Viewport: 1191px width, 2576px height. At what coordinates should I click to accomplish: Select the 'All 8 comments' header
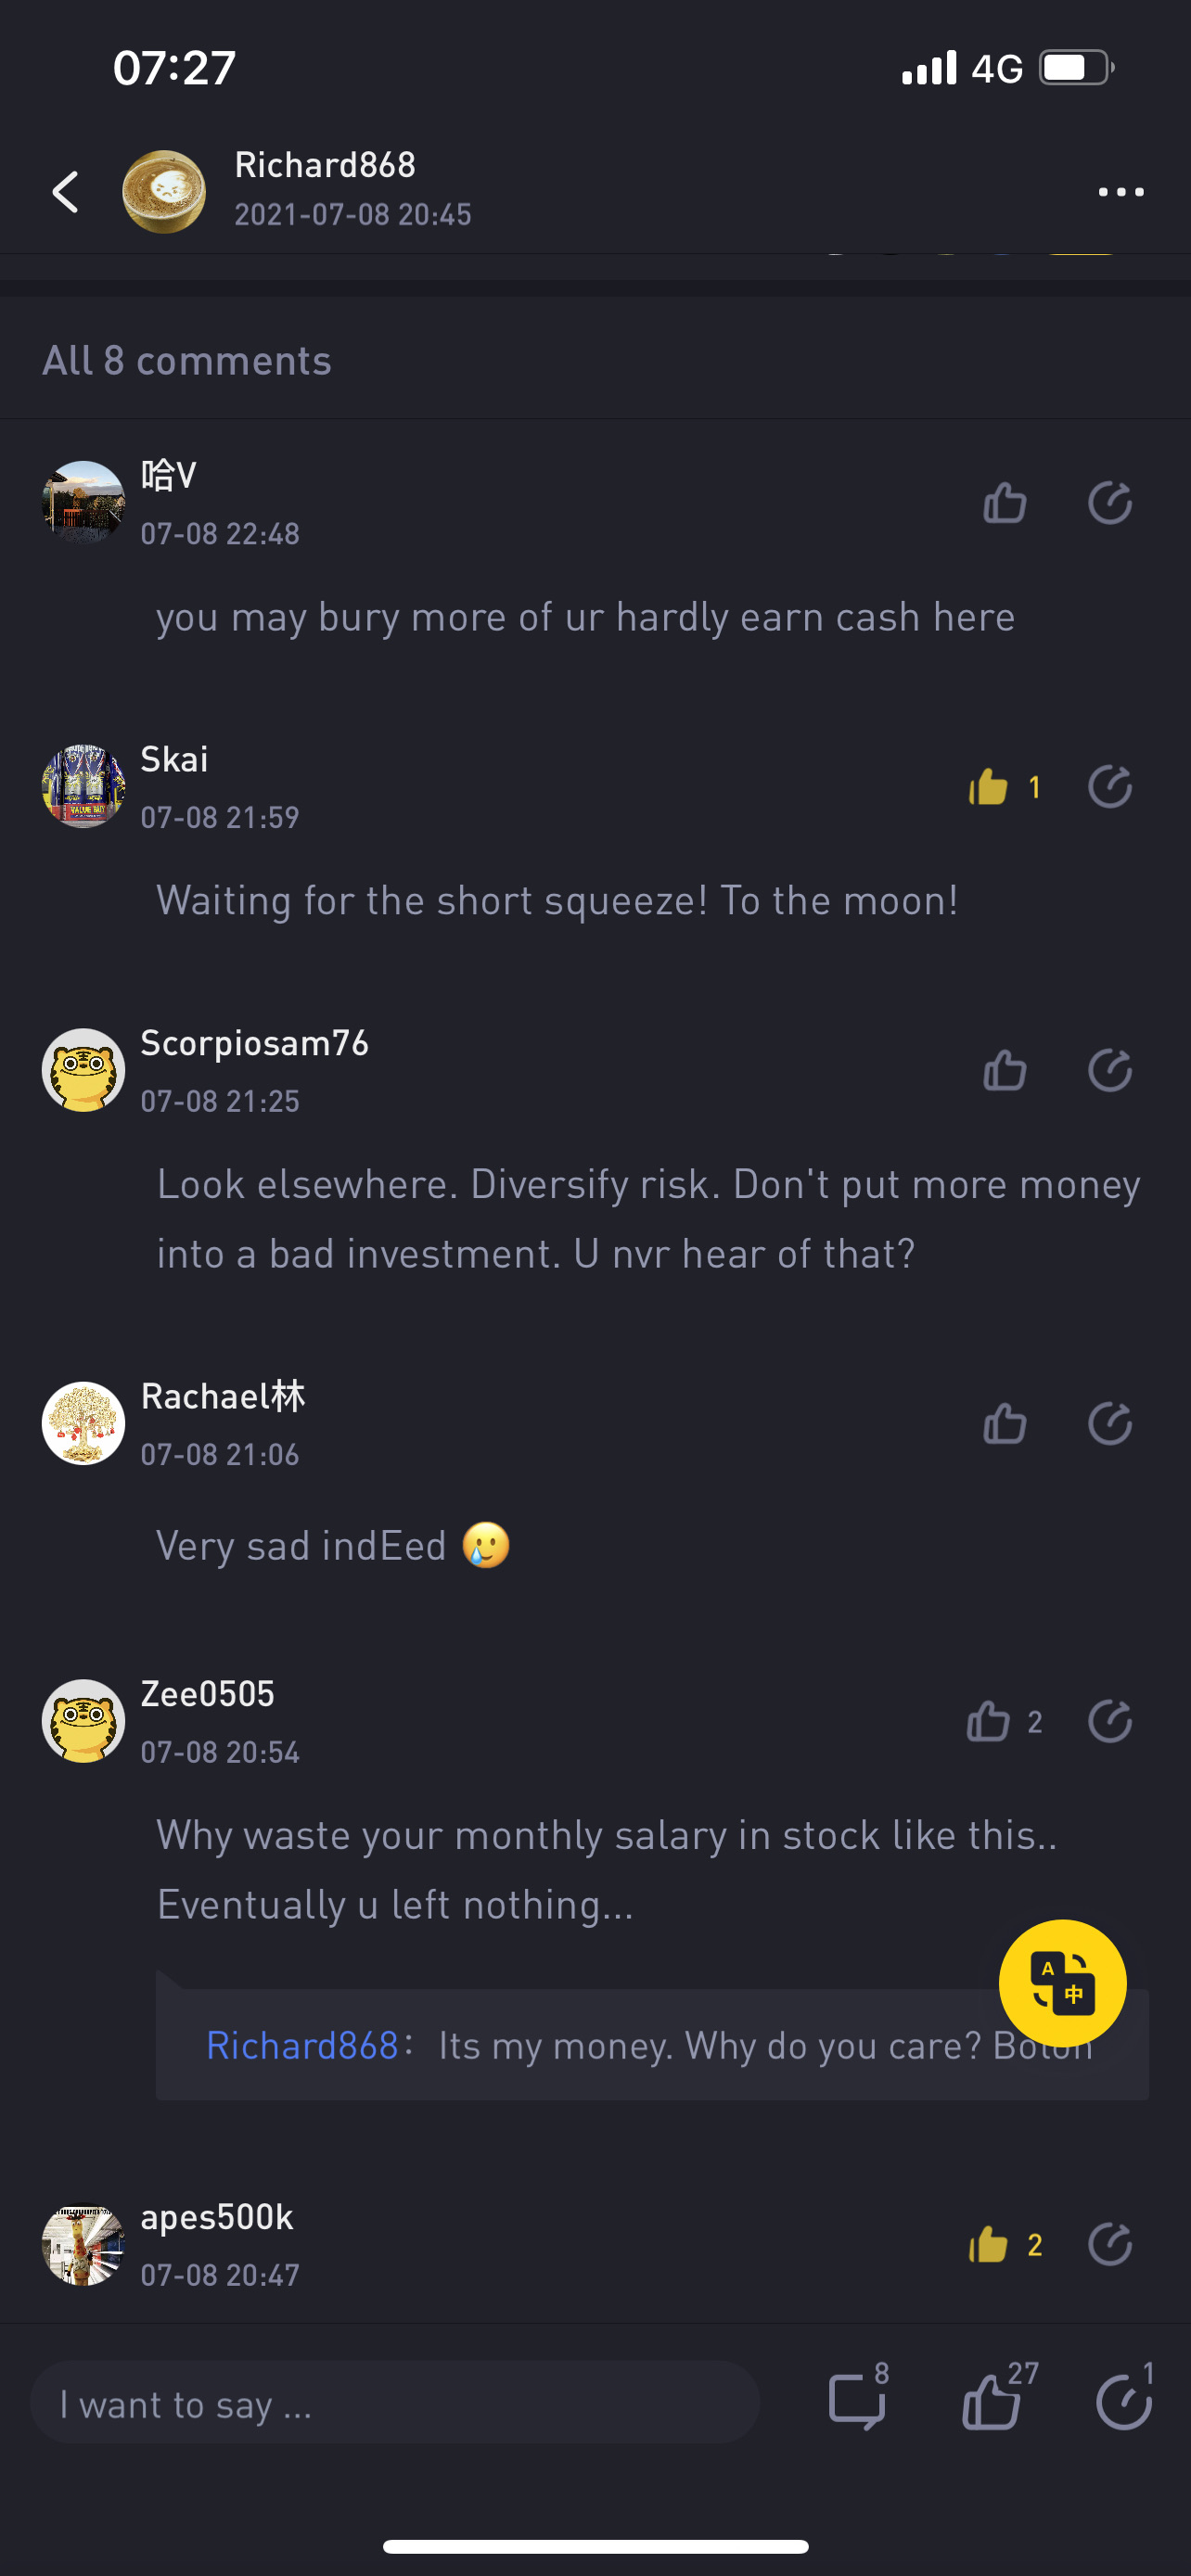click(186, 361)
